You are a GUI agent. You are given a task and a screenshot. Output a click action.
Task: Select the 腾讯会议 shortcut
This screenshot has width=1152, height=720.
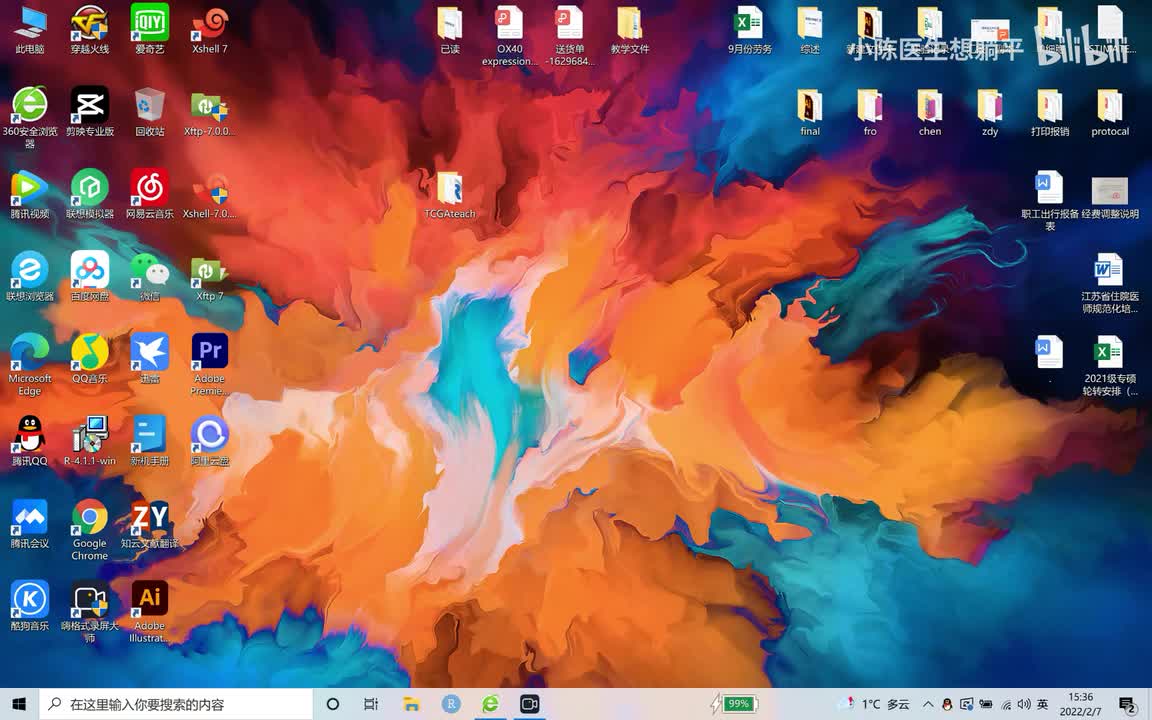(x=30, y=523)
